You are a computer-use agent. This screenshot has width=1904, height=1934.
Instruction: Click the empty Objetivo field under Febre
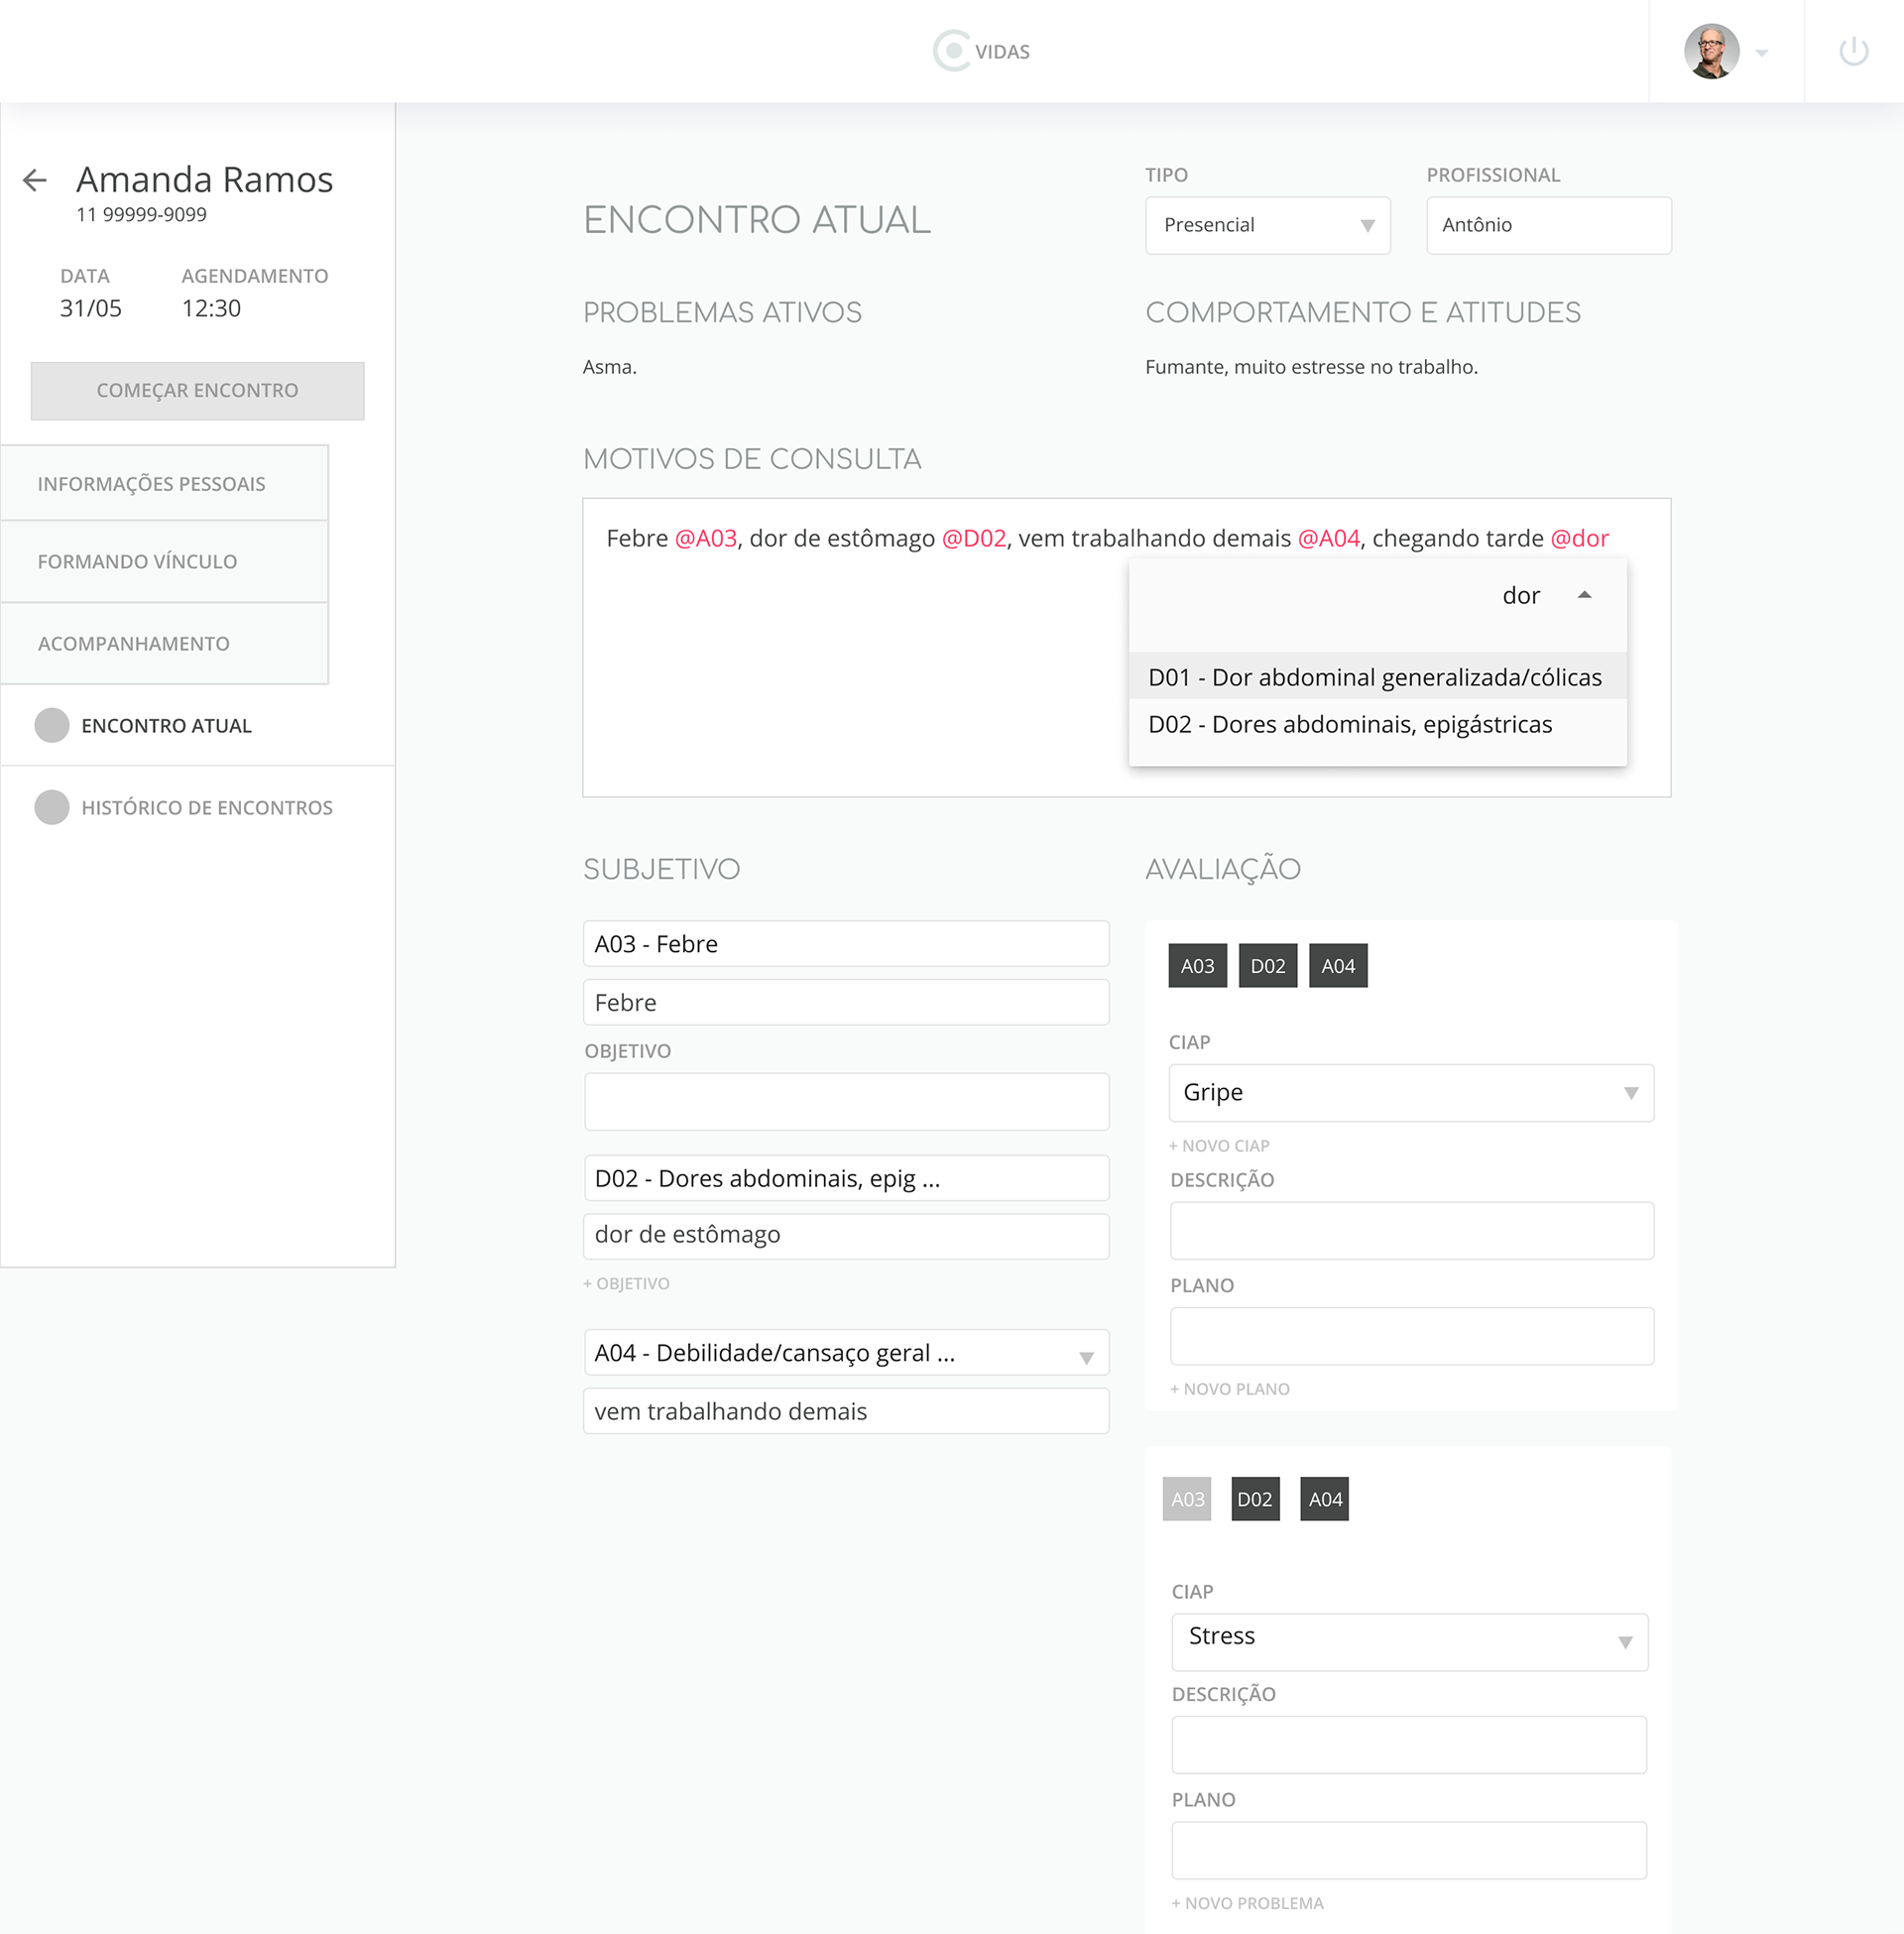click(x=846, y=1102)
